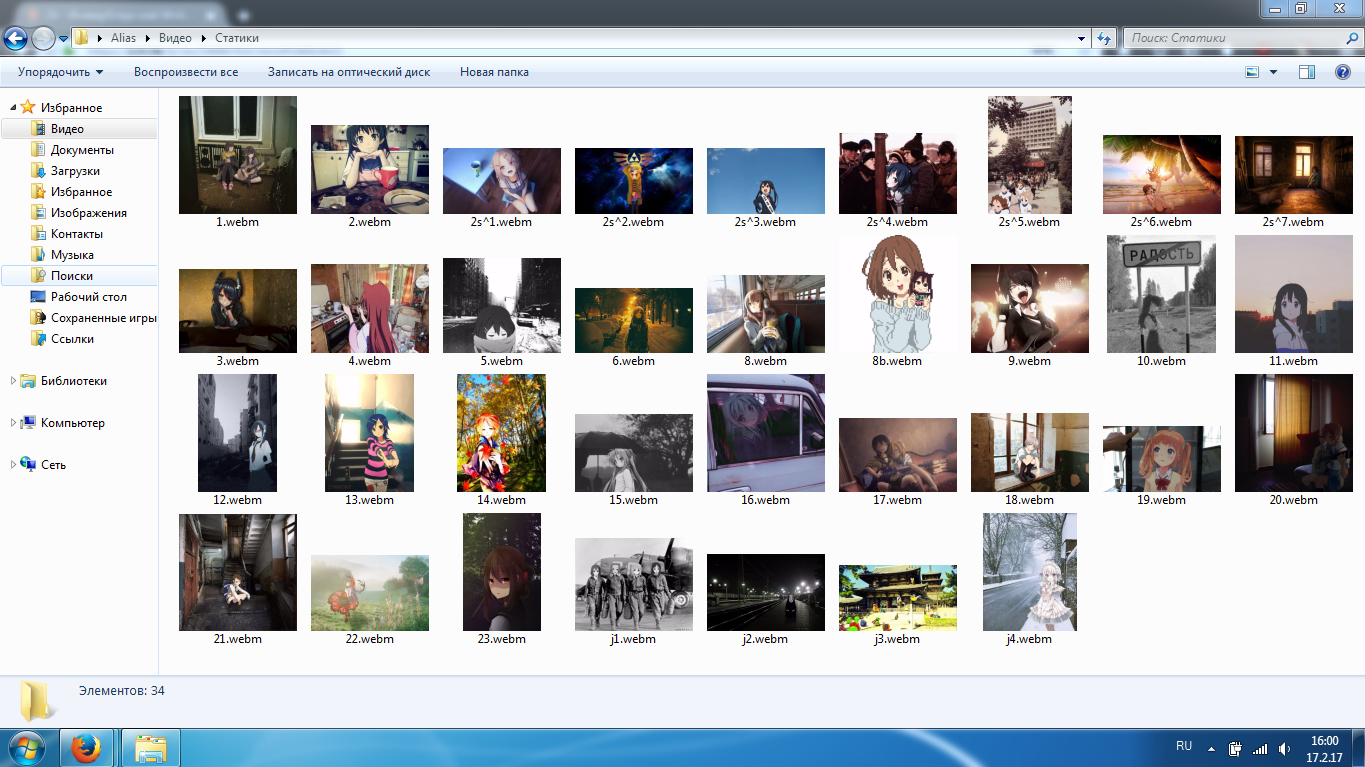The height and width of the screenshot is (767, 1365).
Task: Select the "Компьютер" sidebar item
Action: click(72, 423)
